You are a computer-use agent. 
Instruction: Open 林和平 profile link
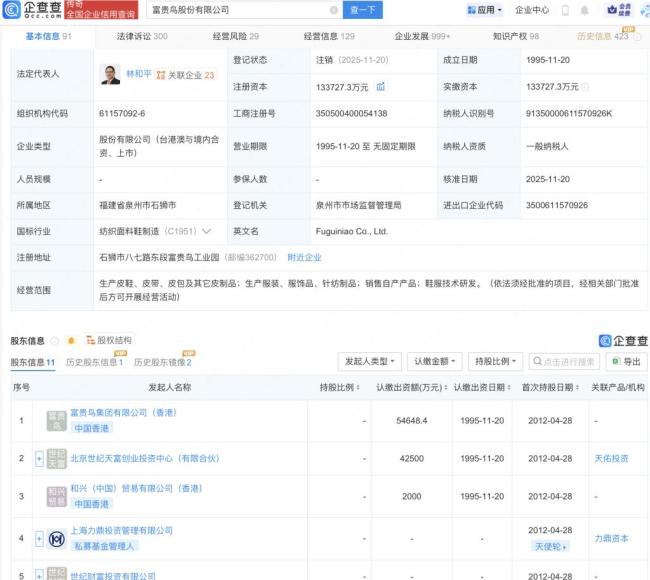coord(139,74)
